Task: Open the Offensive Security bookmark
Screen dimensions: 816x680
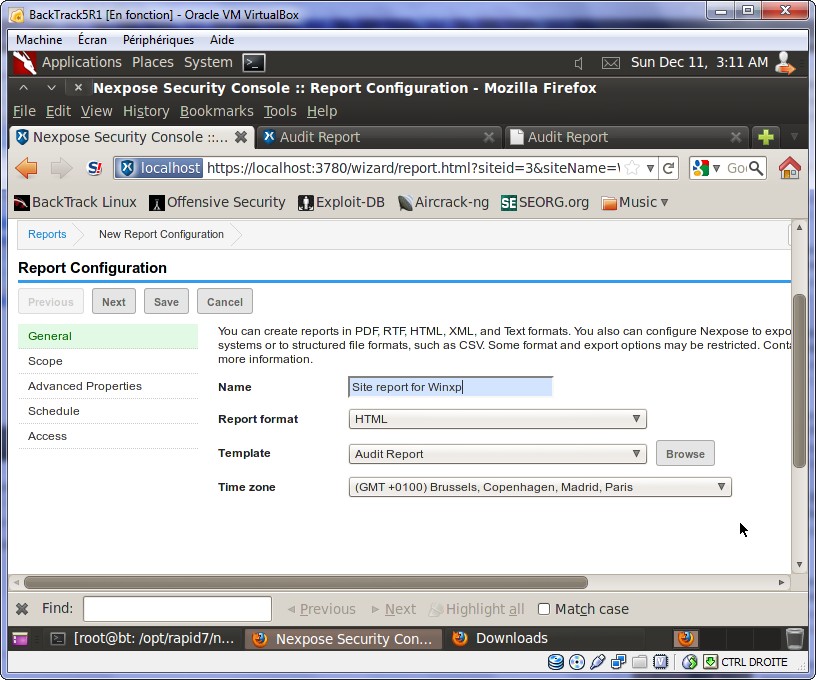Action: [x=217, y=202]
